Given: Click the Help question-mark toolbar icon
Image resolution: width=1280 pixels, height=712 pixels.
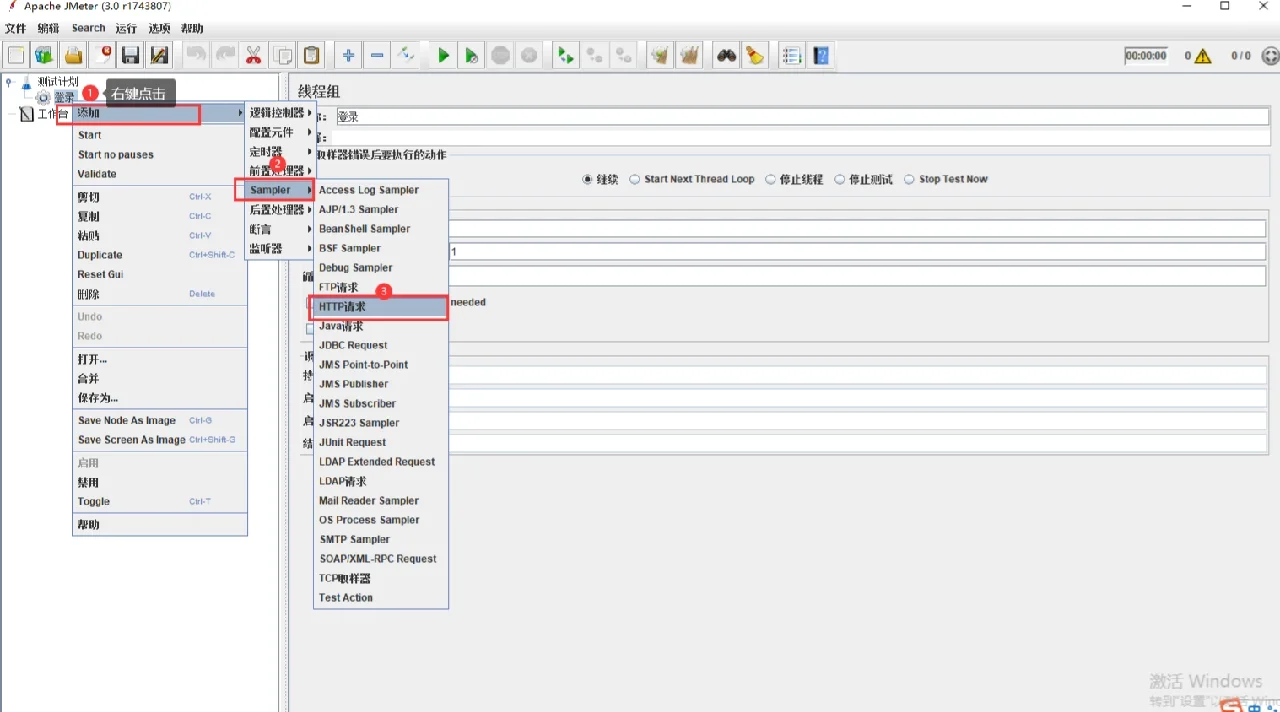Looking at the screenshot, I should (821, 55).
